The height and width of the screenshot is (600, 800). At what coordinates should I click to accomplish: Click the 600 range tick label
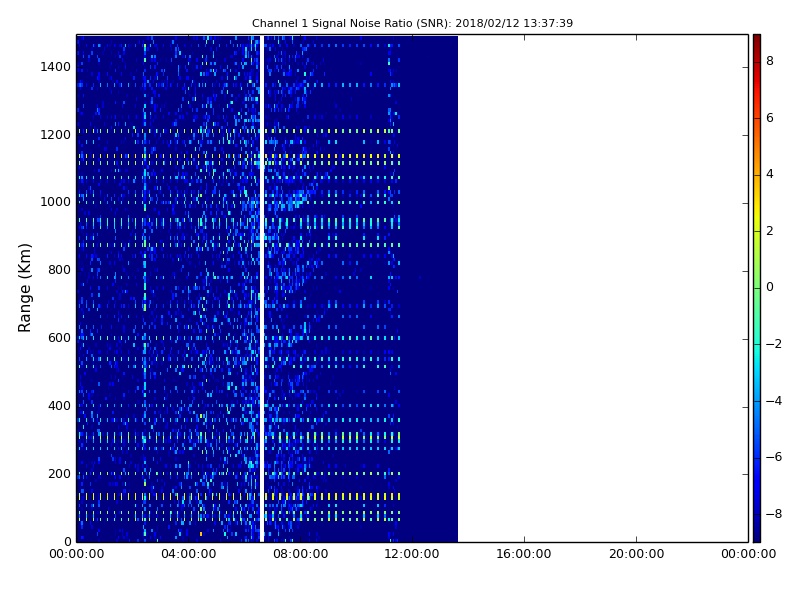[59, 338]
